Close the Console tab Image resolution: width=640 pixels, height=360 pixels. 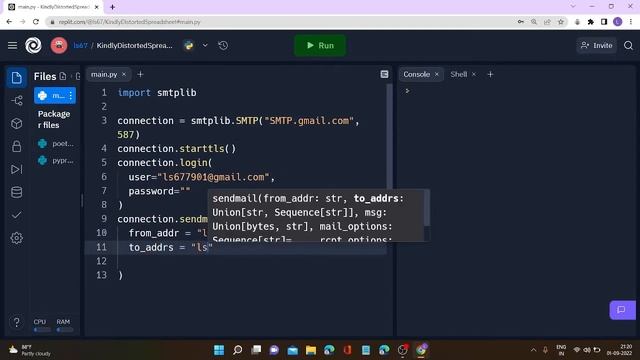point(437,74)
